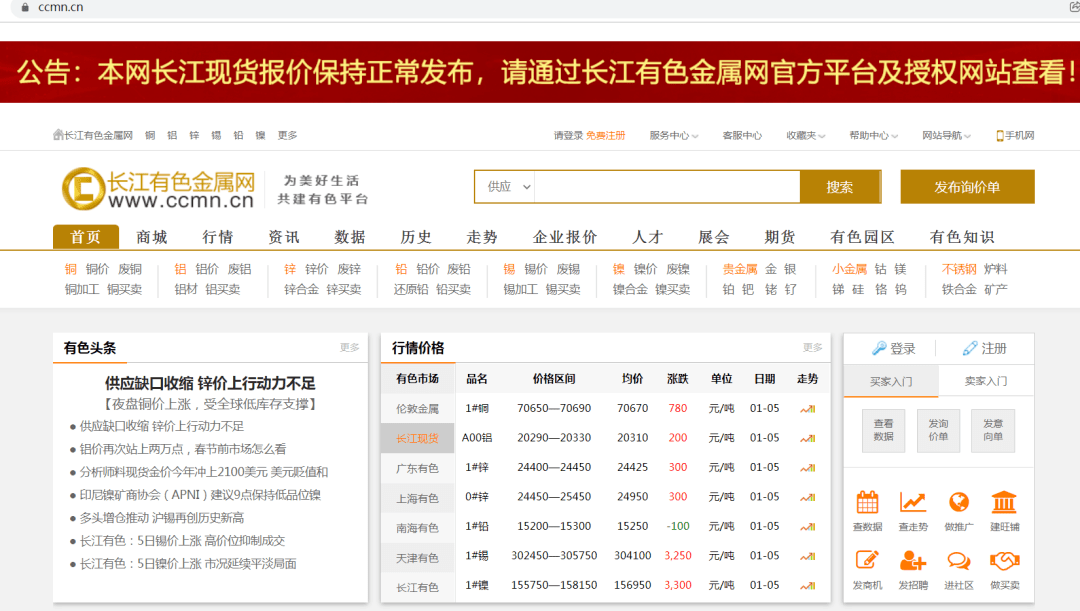Select the 发商机 pencil icon
The image size is (1080, 611).
866,558
